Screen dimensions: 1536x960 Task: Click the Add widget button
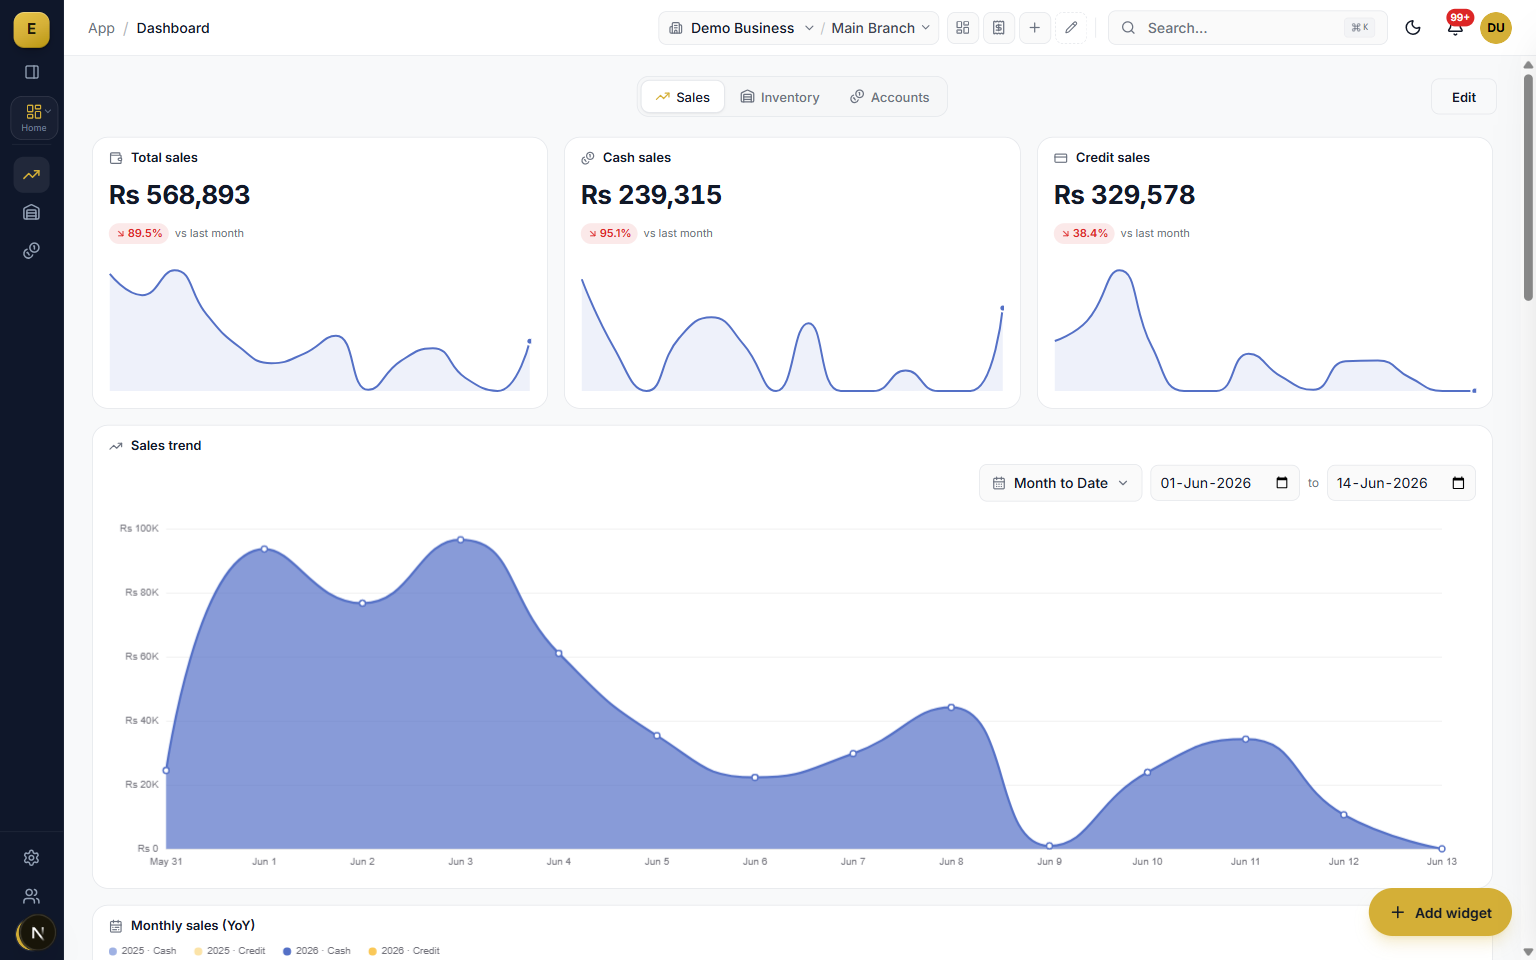[x=1440, y=912]
